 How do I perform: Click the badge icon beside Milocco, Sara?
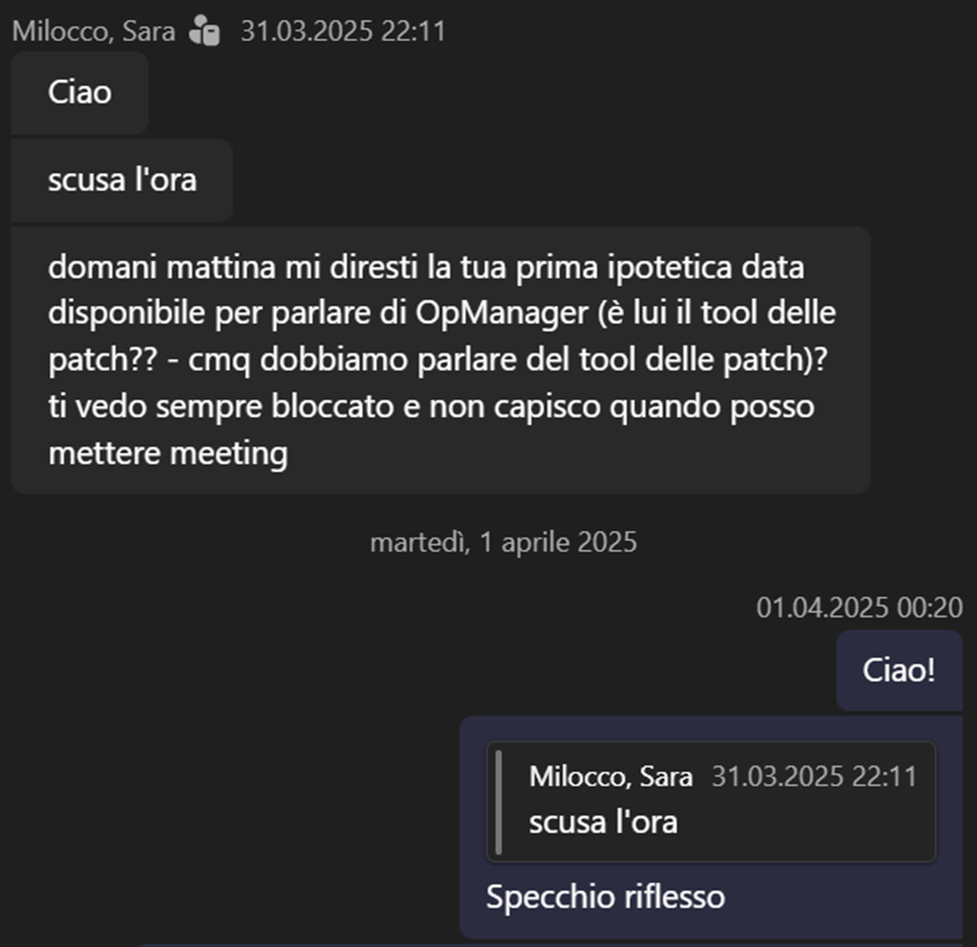click(x=203, y=31)
